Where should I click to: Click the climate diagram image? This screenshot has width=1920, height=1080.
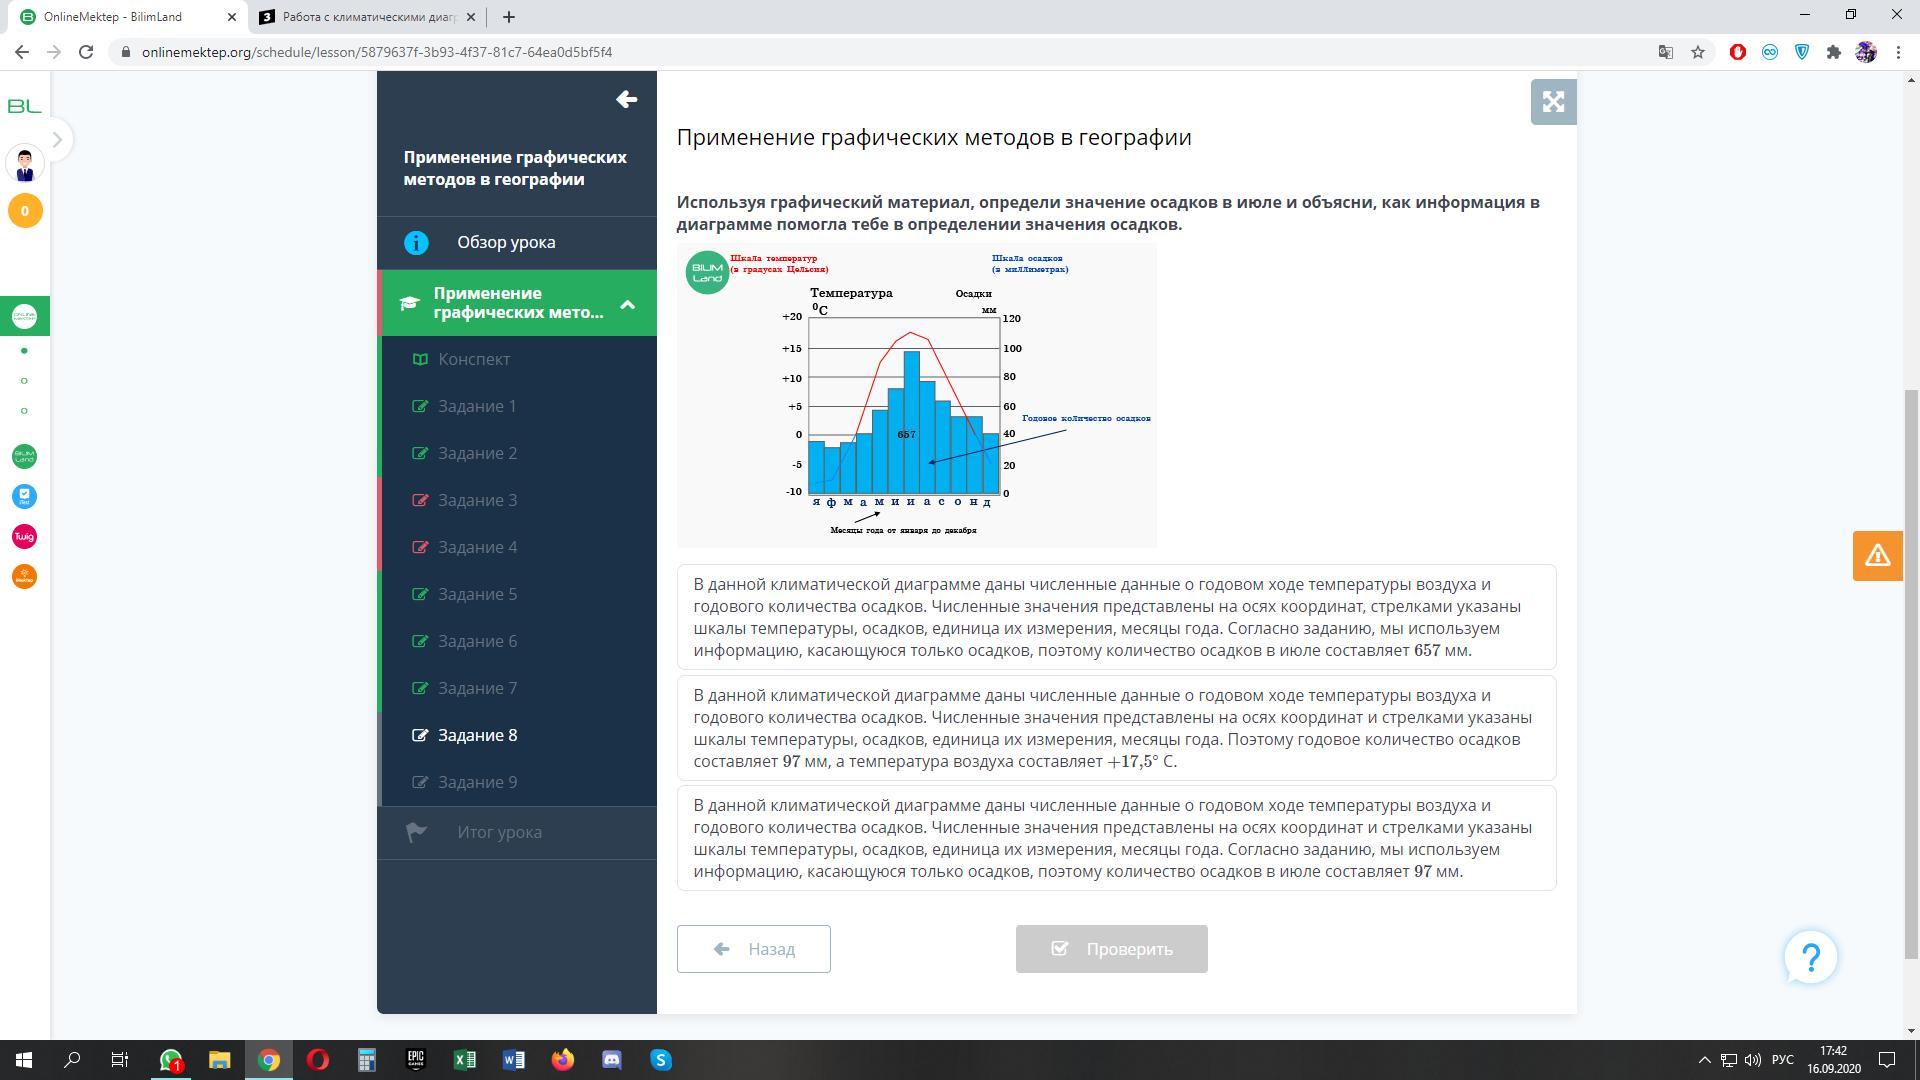point(916,395)
